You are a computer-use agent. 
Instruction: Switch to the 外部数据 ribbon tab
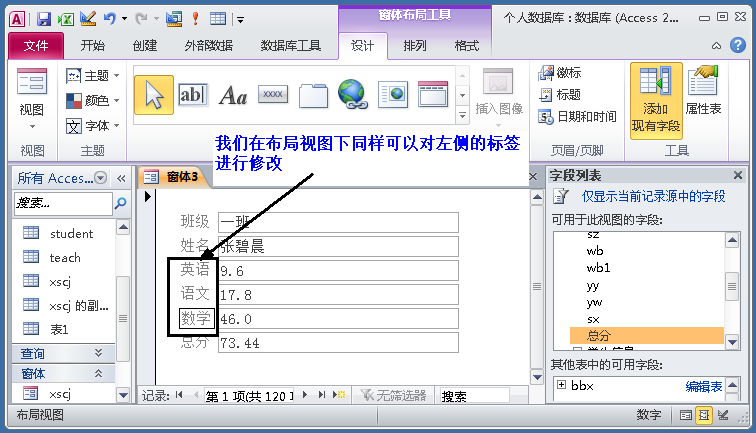coord(208,45)
